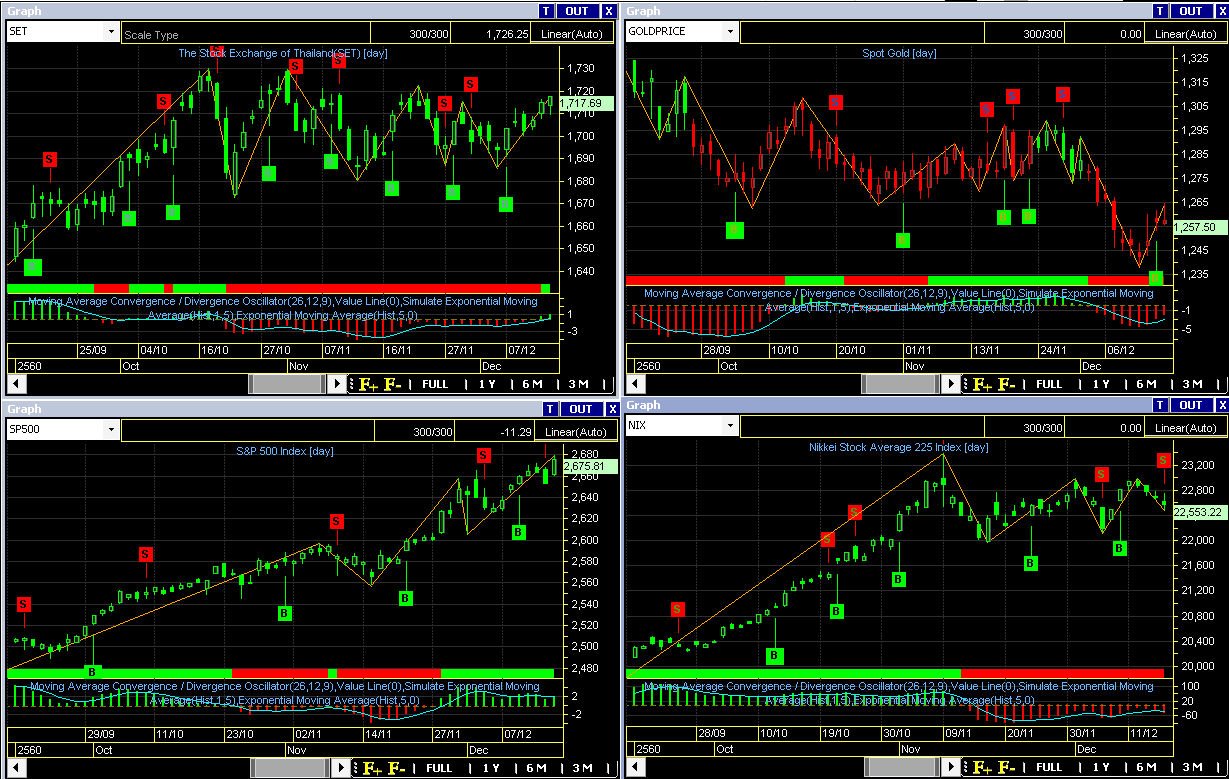The image size is (1229, 779).
Task: Click the SET graph horizontal scrollbar thumb
Action: click(x=287, y=384)
